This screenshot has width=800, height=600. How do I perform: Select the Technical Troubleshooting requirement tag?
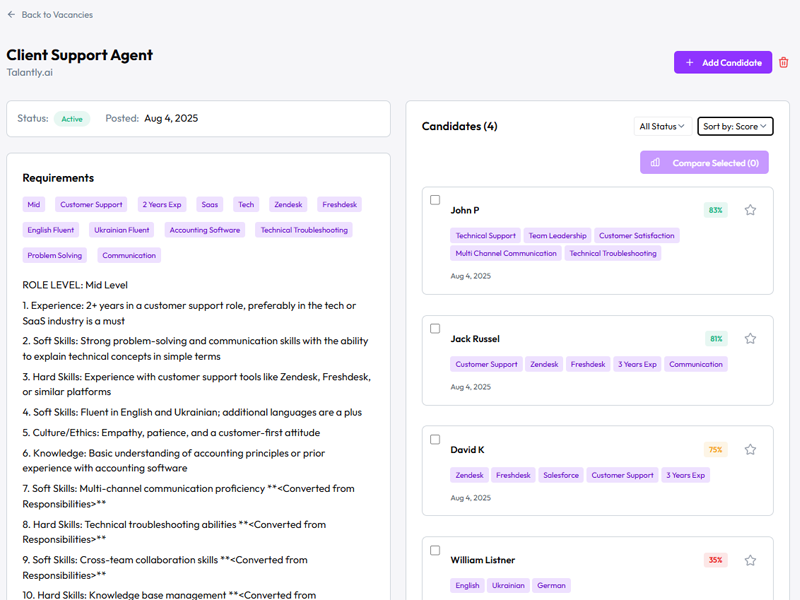304,230
